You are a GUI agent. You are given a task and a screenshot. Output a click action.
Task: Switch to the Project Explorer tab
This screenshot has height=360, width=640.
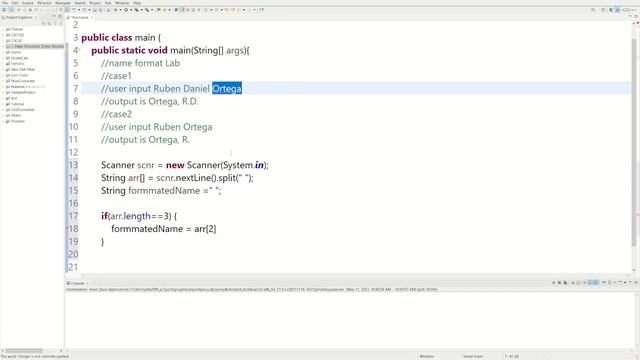pos(18,17)
